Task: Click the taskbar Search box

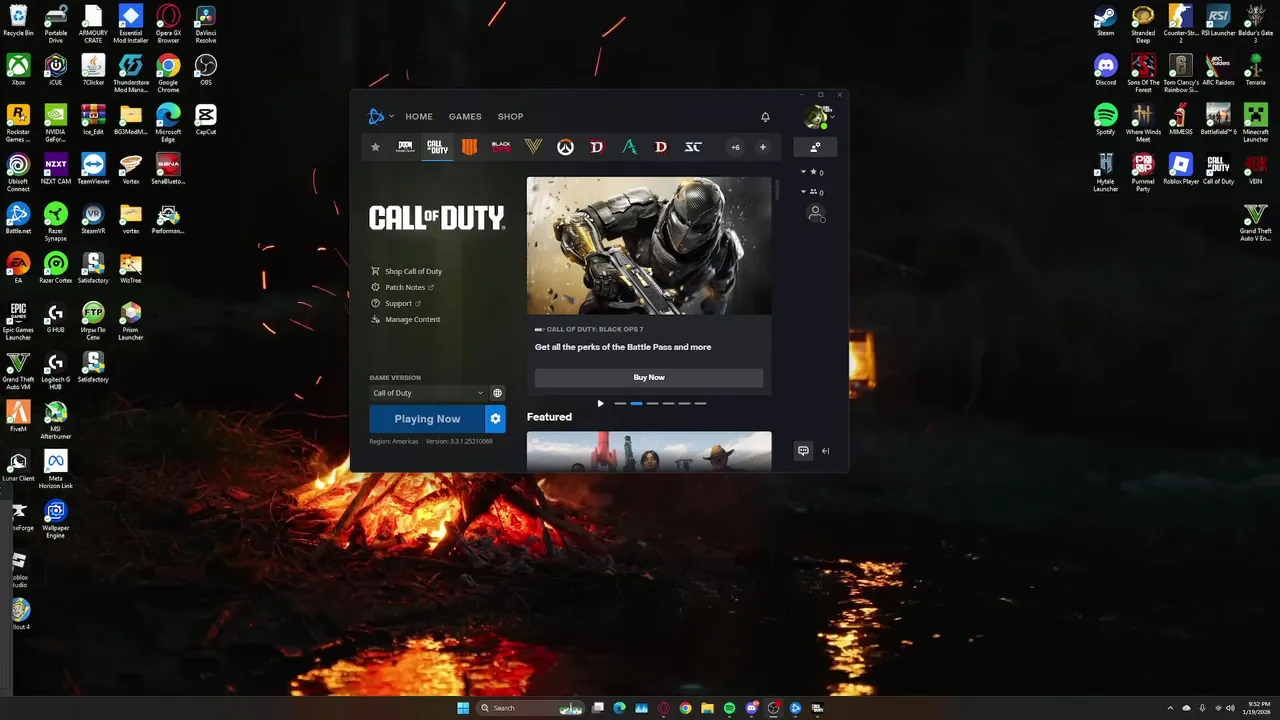Action: [530, 708]
